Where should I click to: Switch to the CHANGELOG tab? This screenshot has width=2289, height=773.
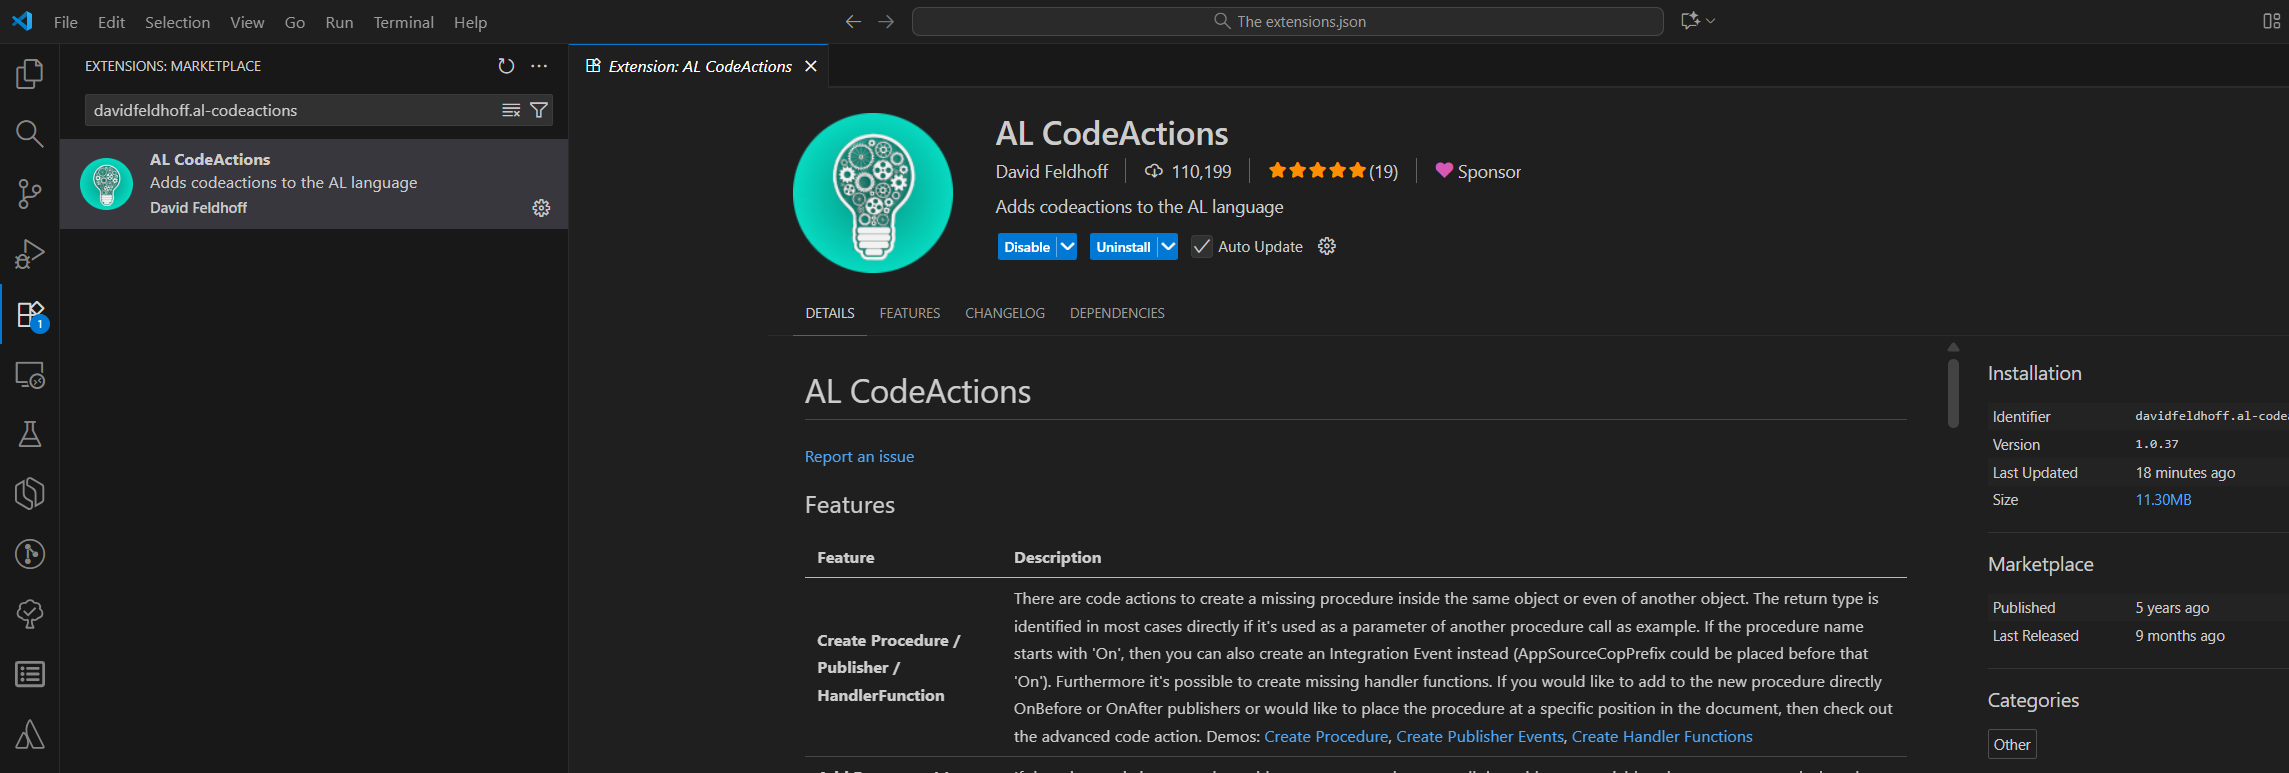(x=1005, y=313)
